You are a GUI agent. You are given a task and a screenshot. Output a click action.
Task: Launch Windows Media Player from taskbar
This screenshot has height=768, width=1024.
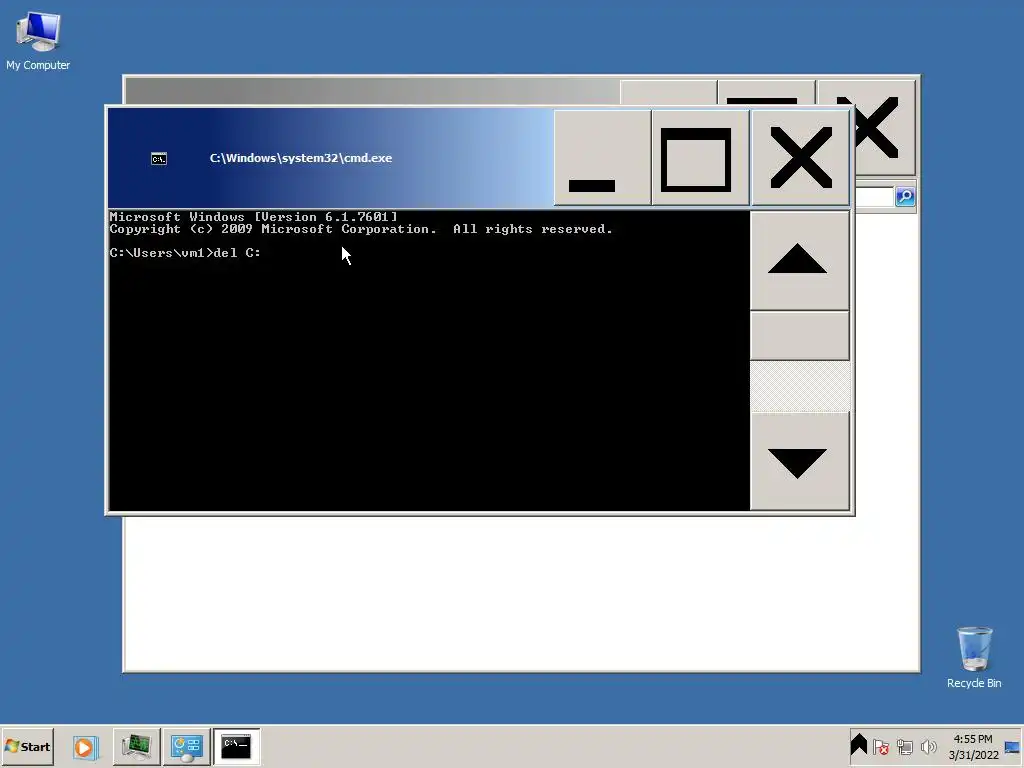coord(84,746)
